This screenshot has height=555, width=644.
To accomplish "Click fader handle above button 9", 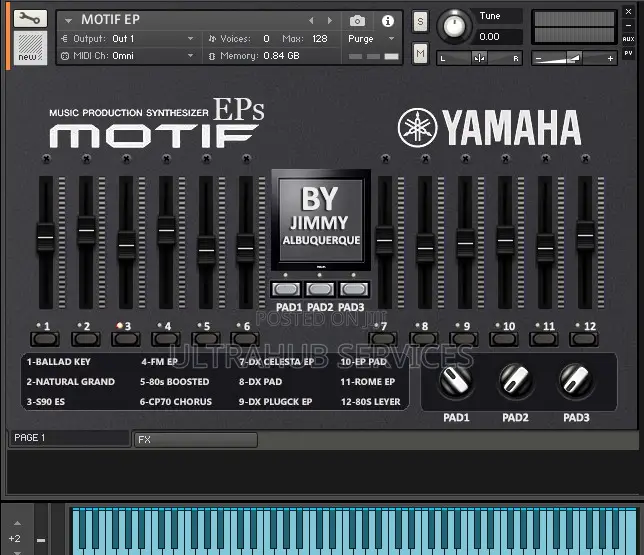I will click(x=465, y=243).
